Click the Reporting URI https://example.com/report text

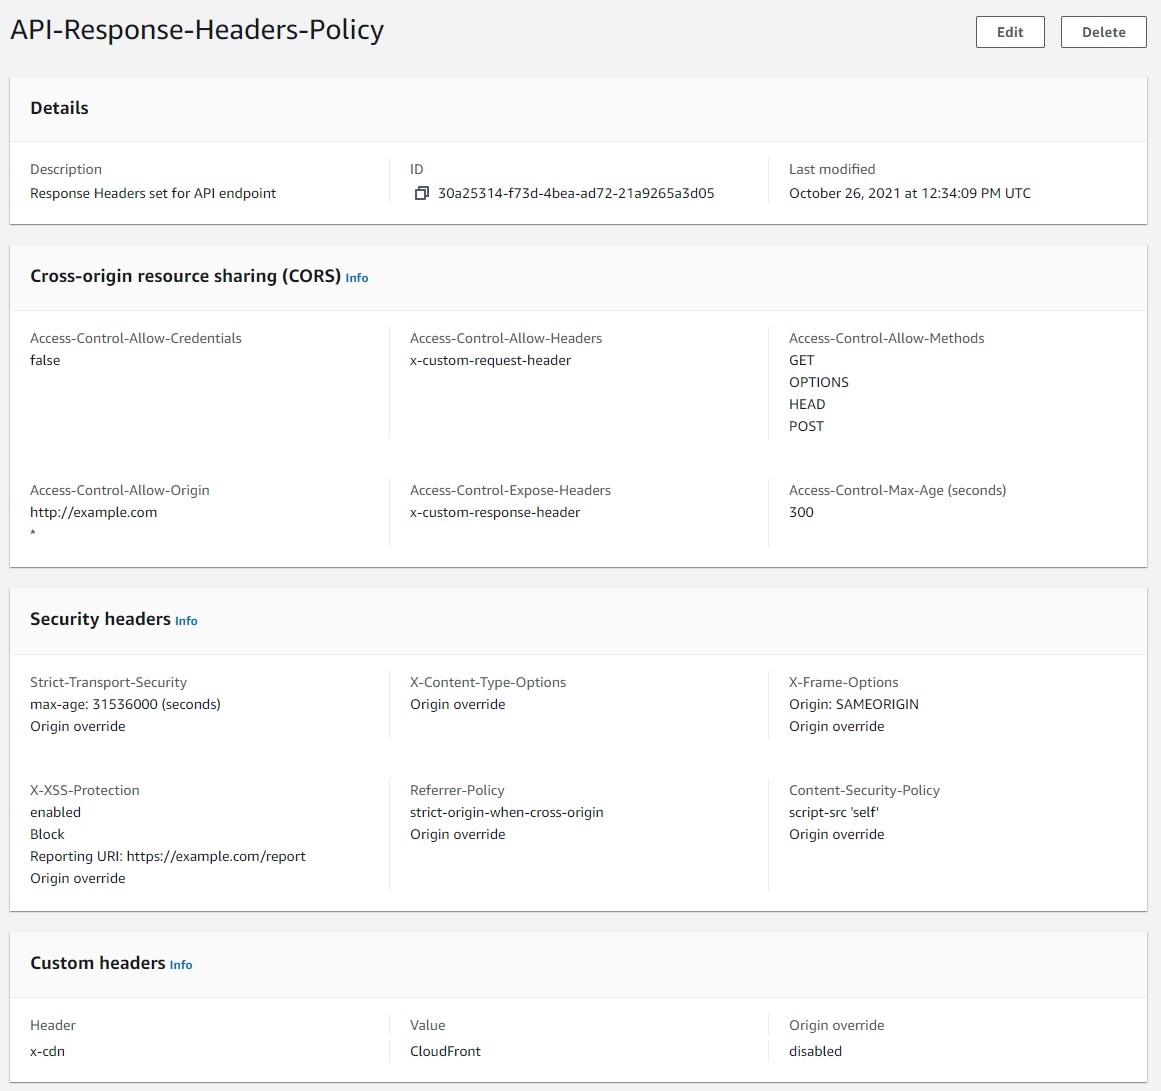[167, 856]
